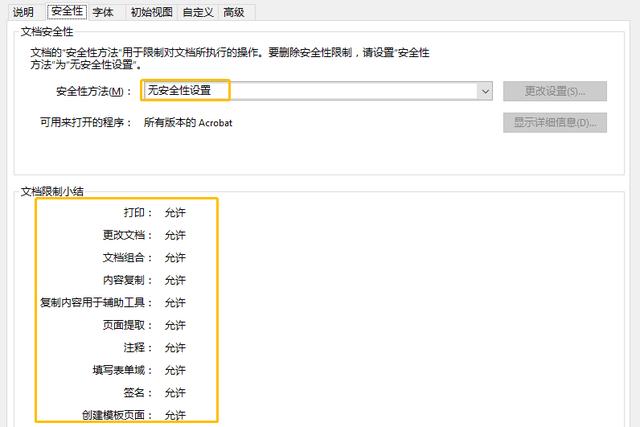Click the dropdown arrow of 安全性方法
This screenshot has height=427, width=640.
click(485, 91)
